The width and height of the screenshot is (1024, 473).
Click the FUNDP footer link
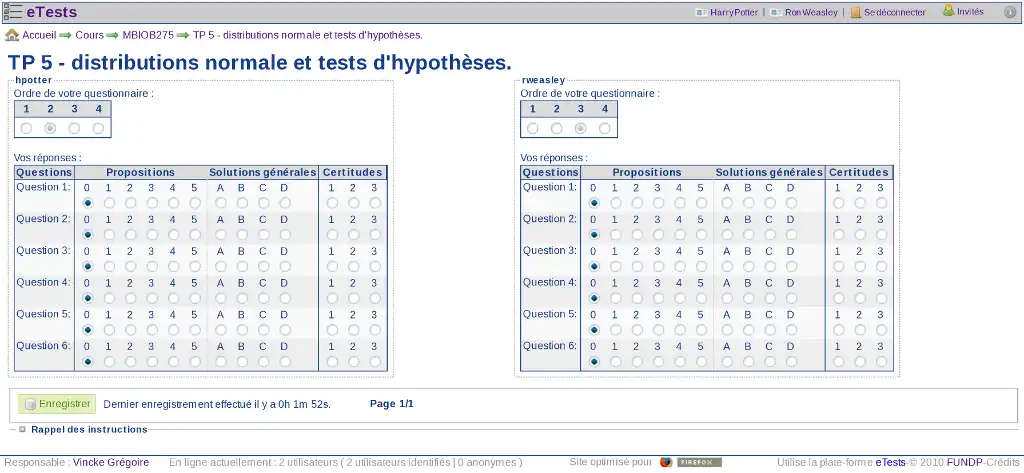pyautogui.click(x=965, y=463)
